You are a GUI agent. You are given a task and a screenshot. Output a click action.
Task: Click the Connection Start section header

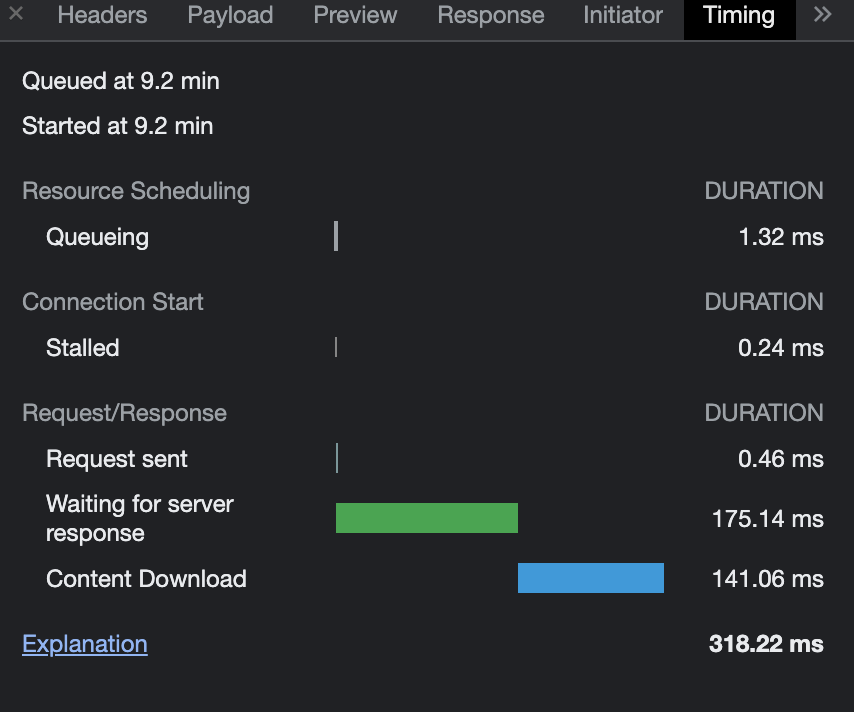(x=112, y=302)
